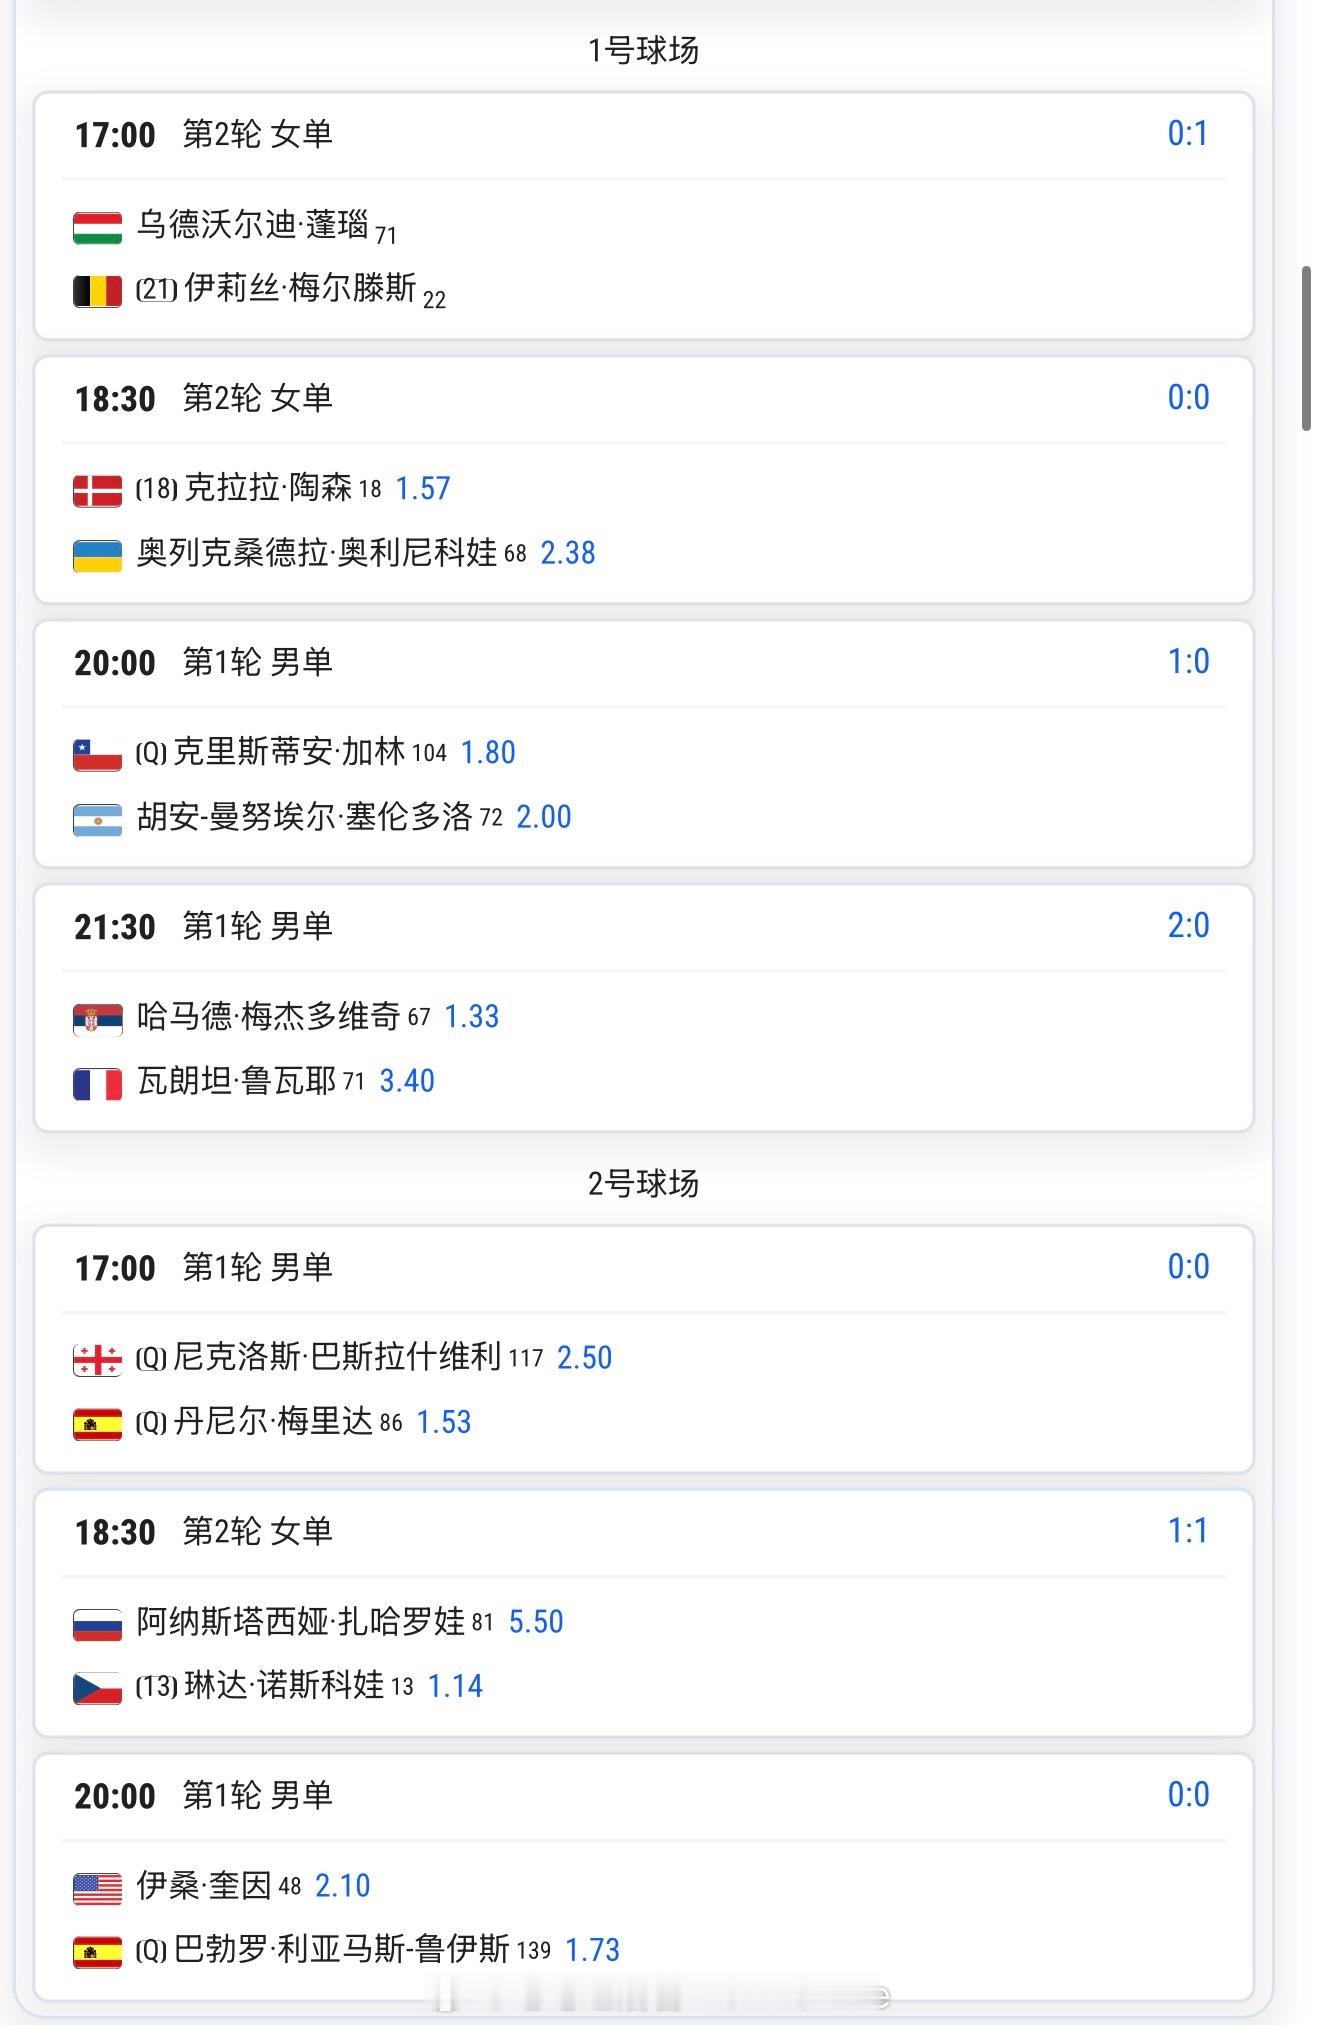
Task: Click the Czech flag beside 琳达·诺斯科娃
Action: (97, 1688)
